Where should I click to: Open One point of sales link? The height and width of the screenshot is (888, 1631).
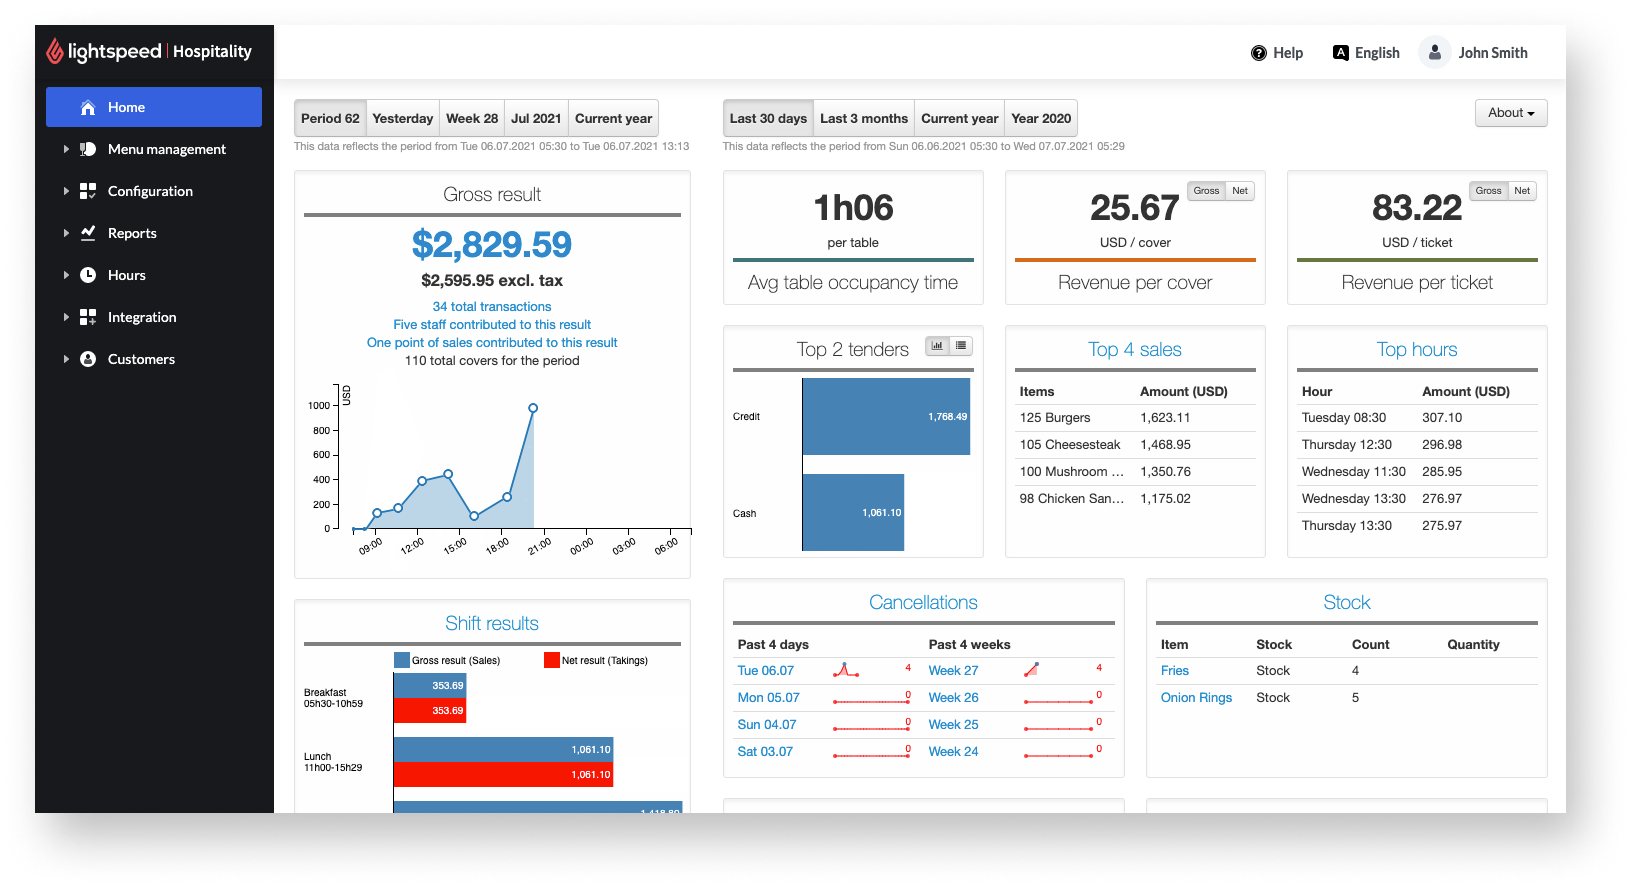pos(492,343)
